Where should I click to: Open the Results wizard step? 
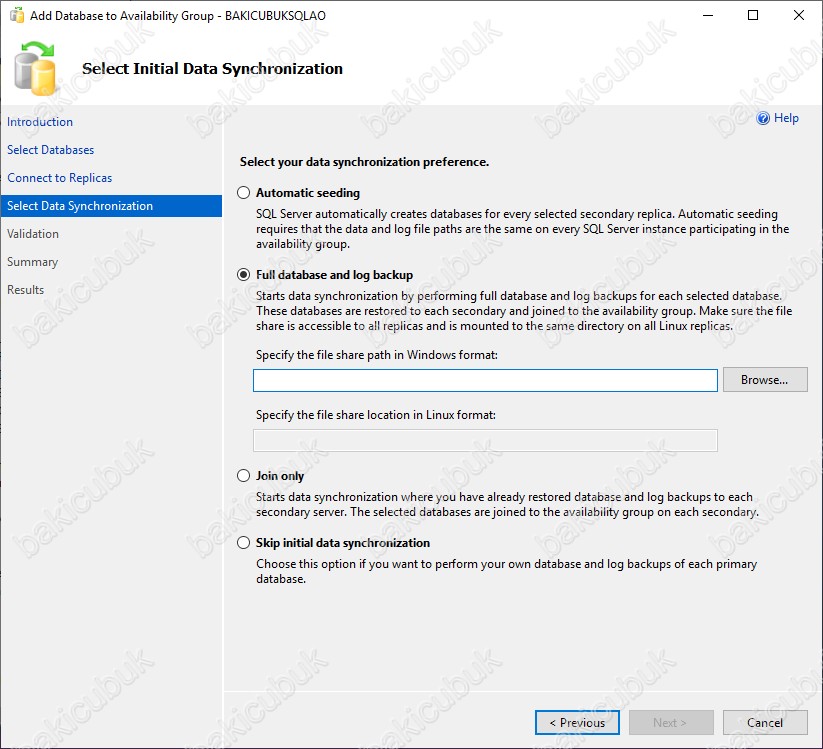[x=25, y=290]
